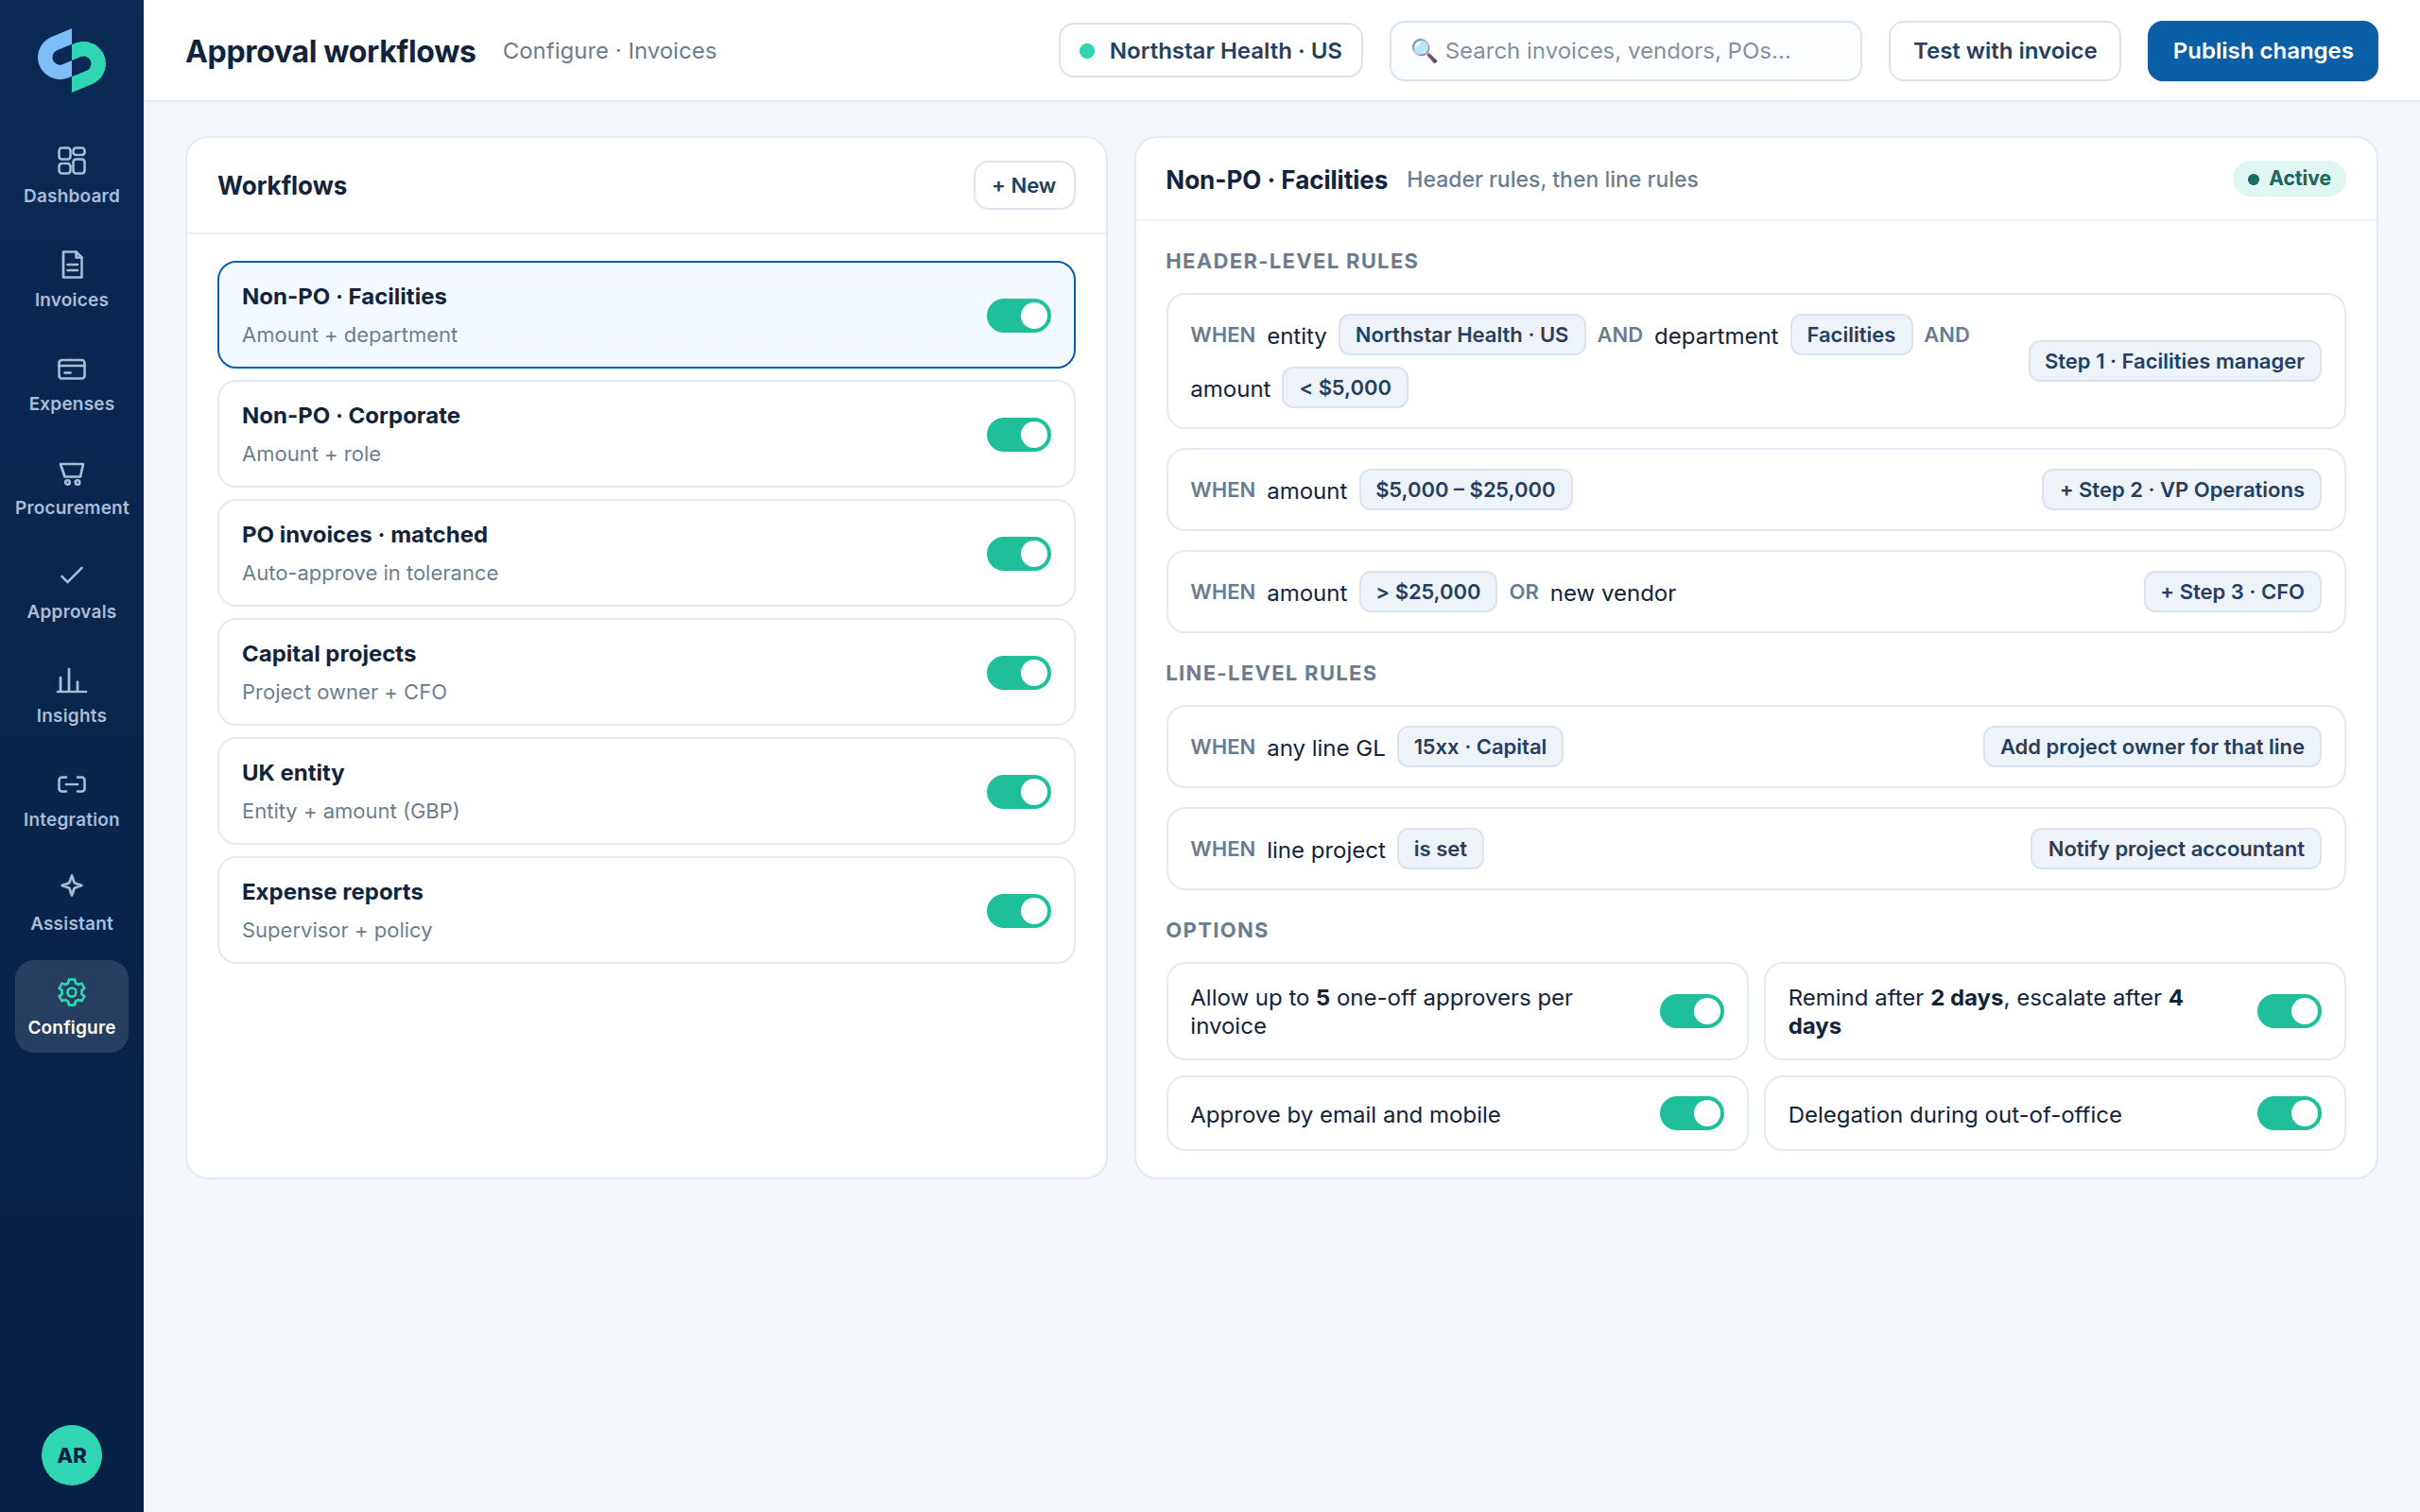Click Add project owner for that line
This screenshot has width=2420, height=1512.
(x=2151, y=747)
